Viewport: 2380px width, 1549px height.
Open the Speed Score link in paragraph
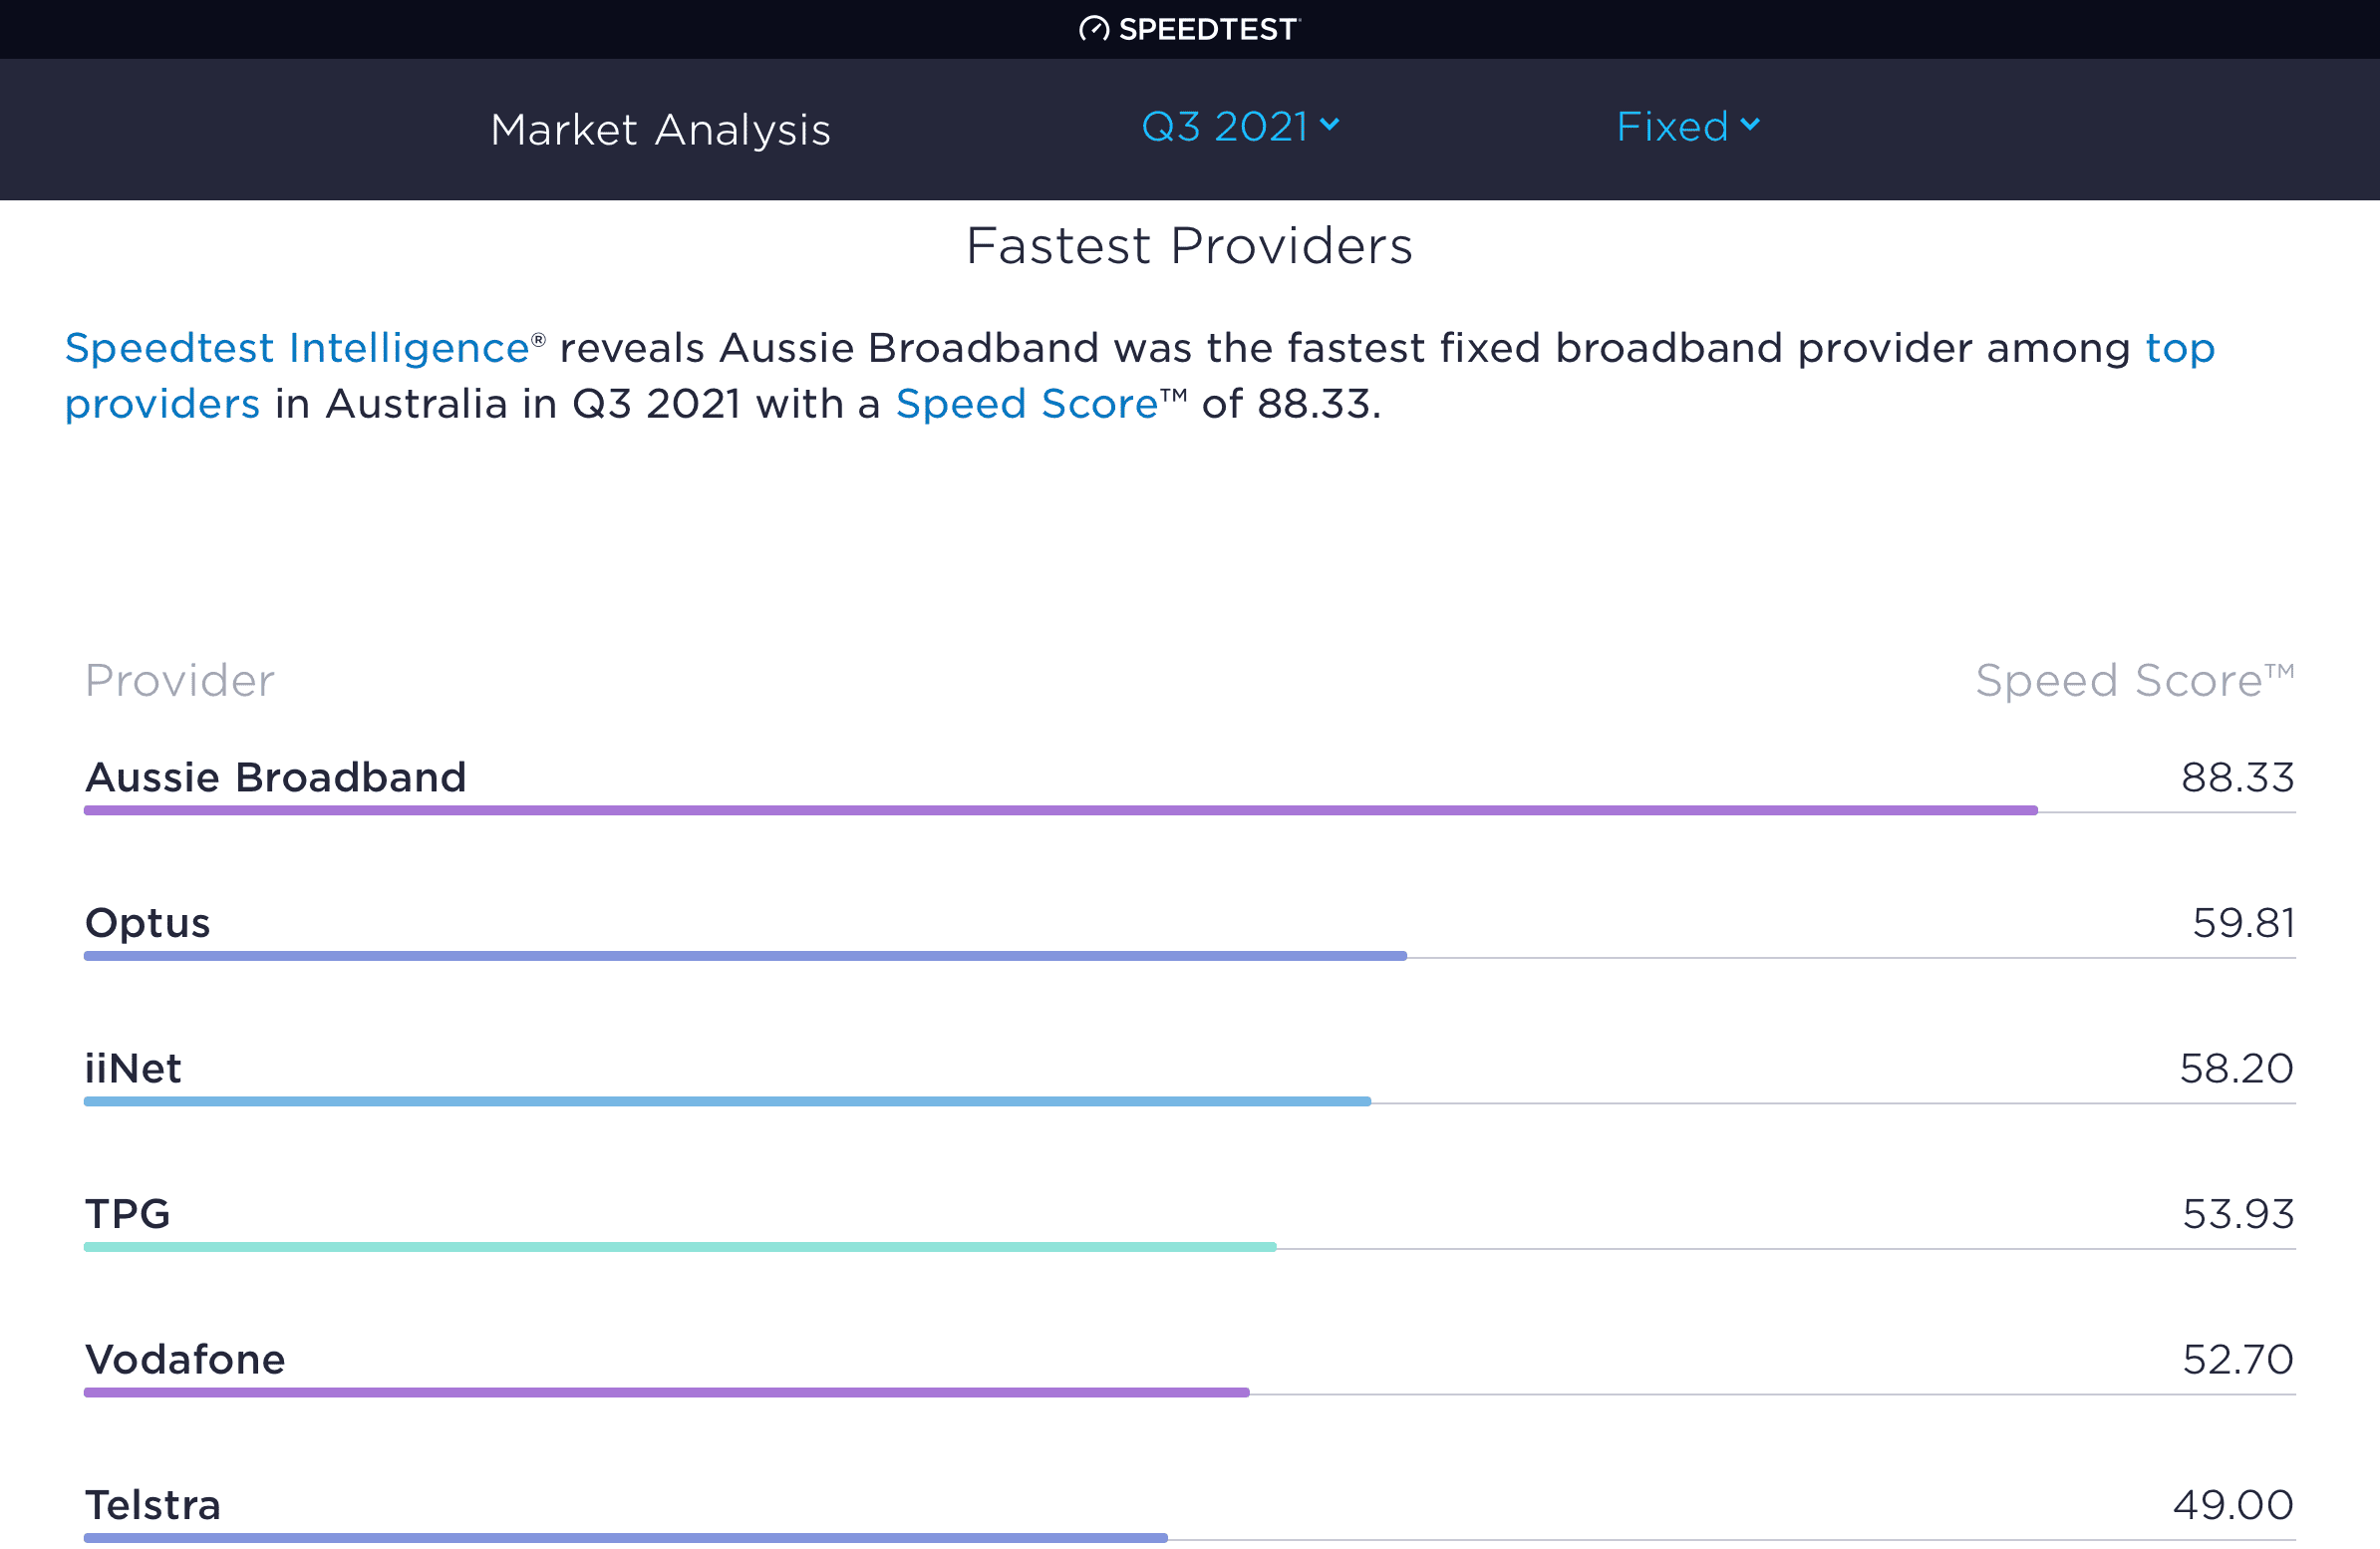pos(1026,404)
